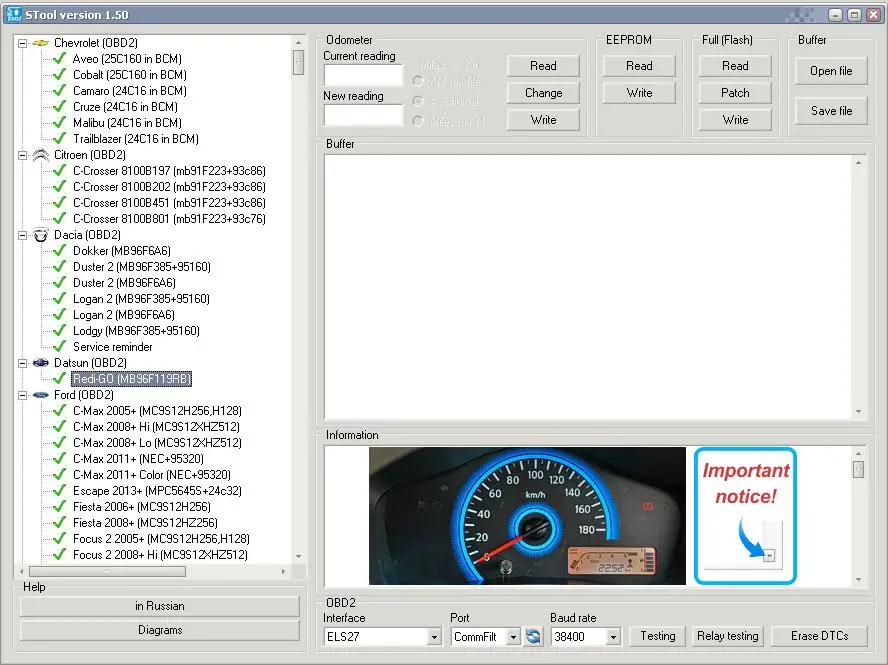Click the speedometer cluster image
This screenshot has width=888, height=665.
pyautogui.click(x=527, y=516)
